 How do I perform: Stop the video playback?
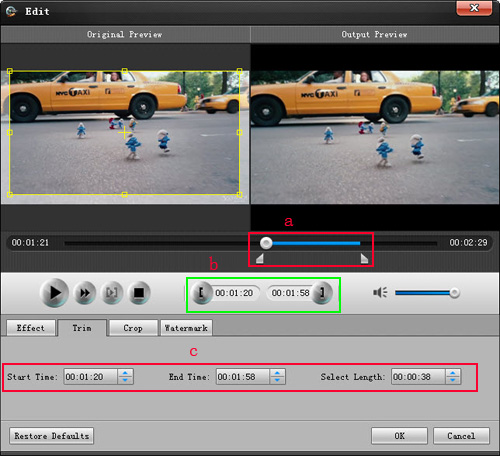pyautogui.click(x=139, y=293)
